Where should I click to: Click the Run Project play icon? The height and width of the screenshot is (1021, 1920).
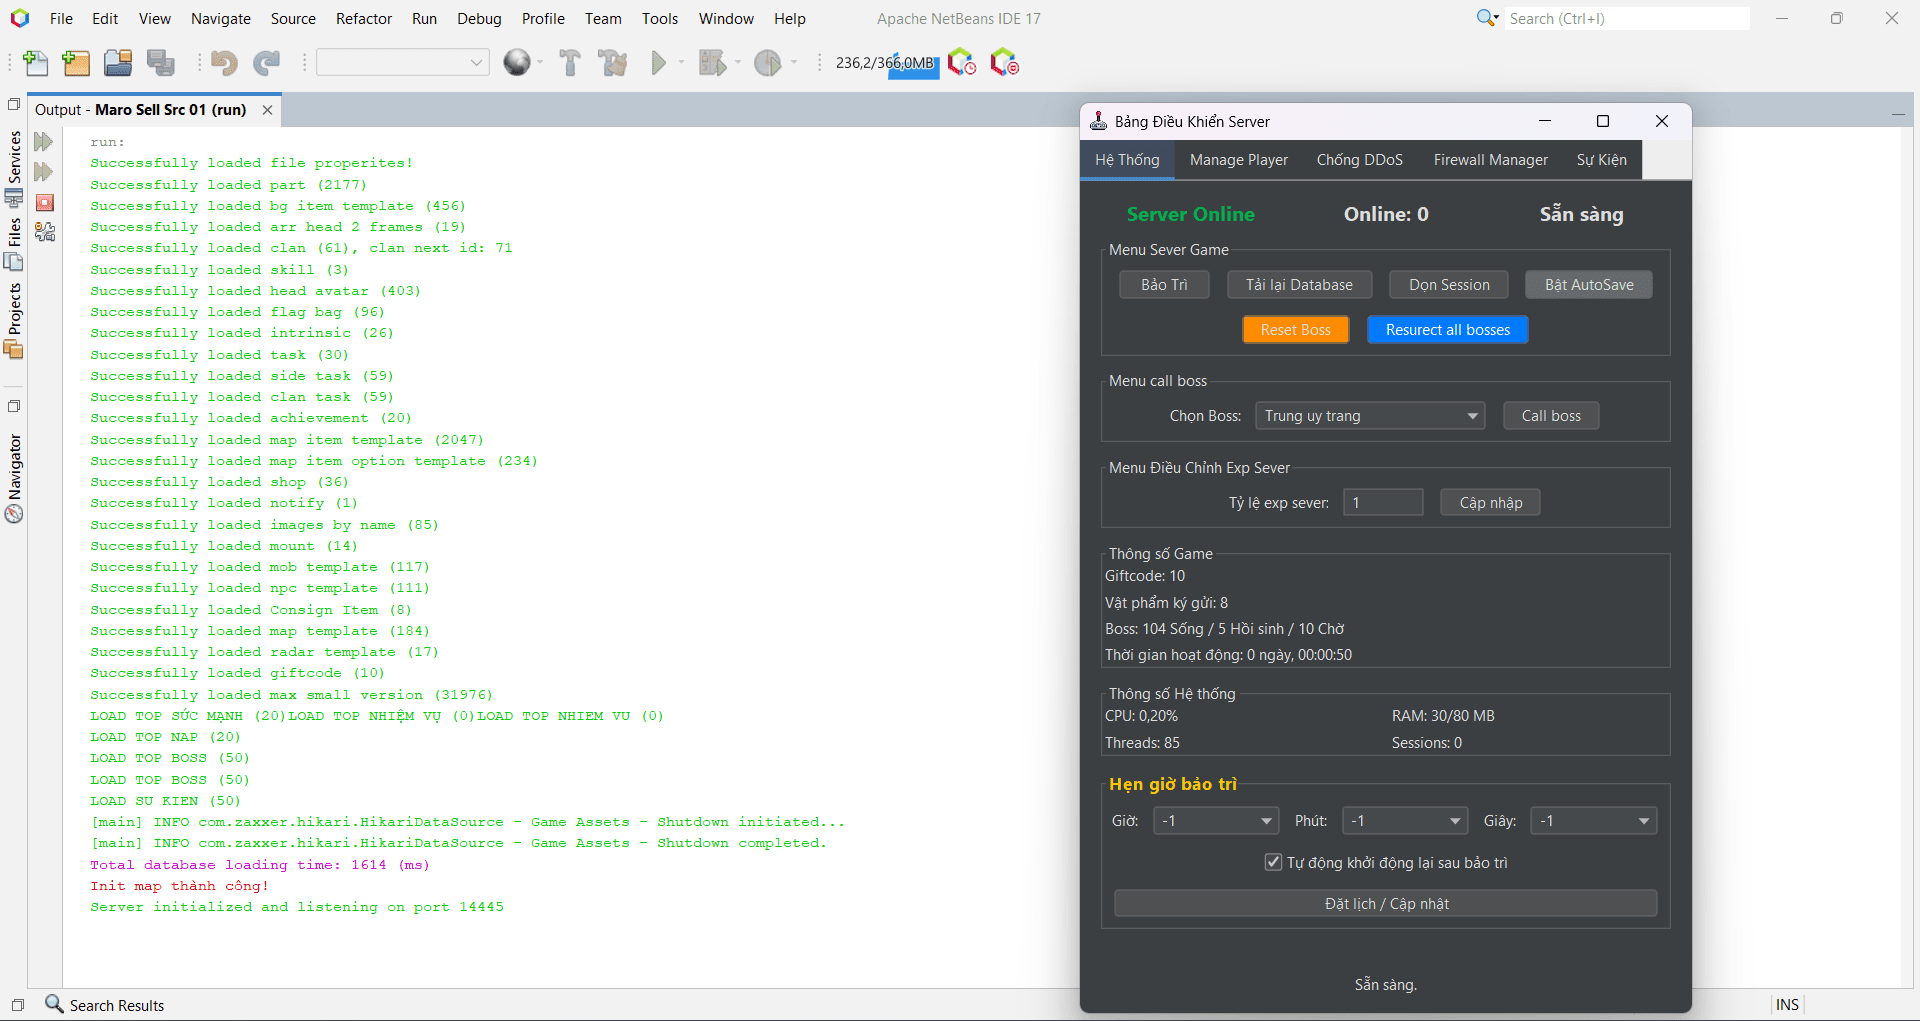659,63
